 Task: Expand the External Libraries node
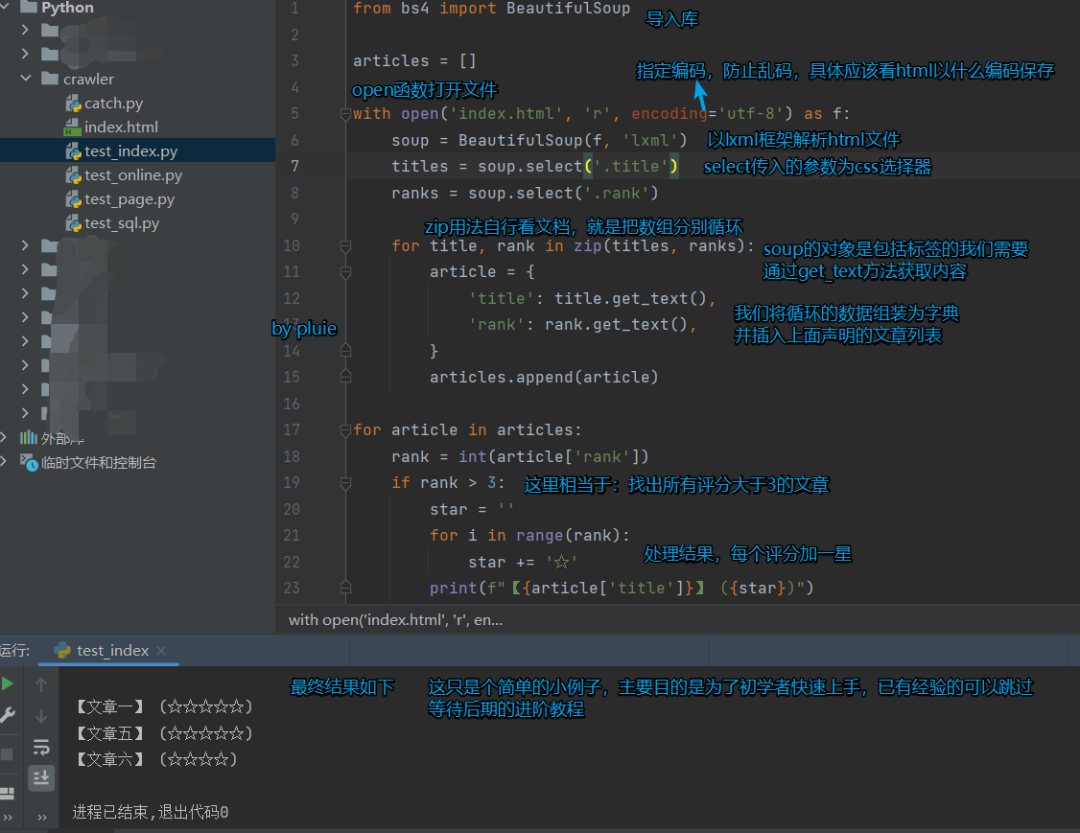6,438
